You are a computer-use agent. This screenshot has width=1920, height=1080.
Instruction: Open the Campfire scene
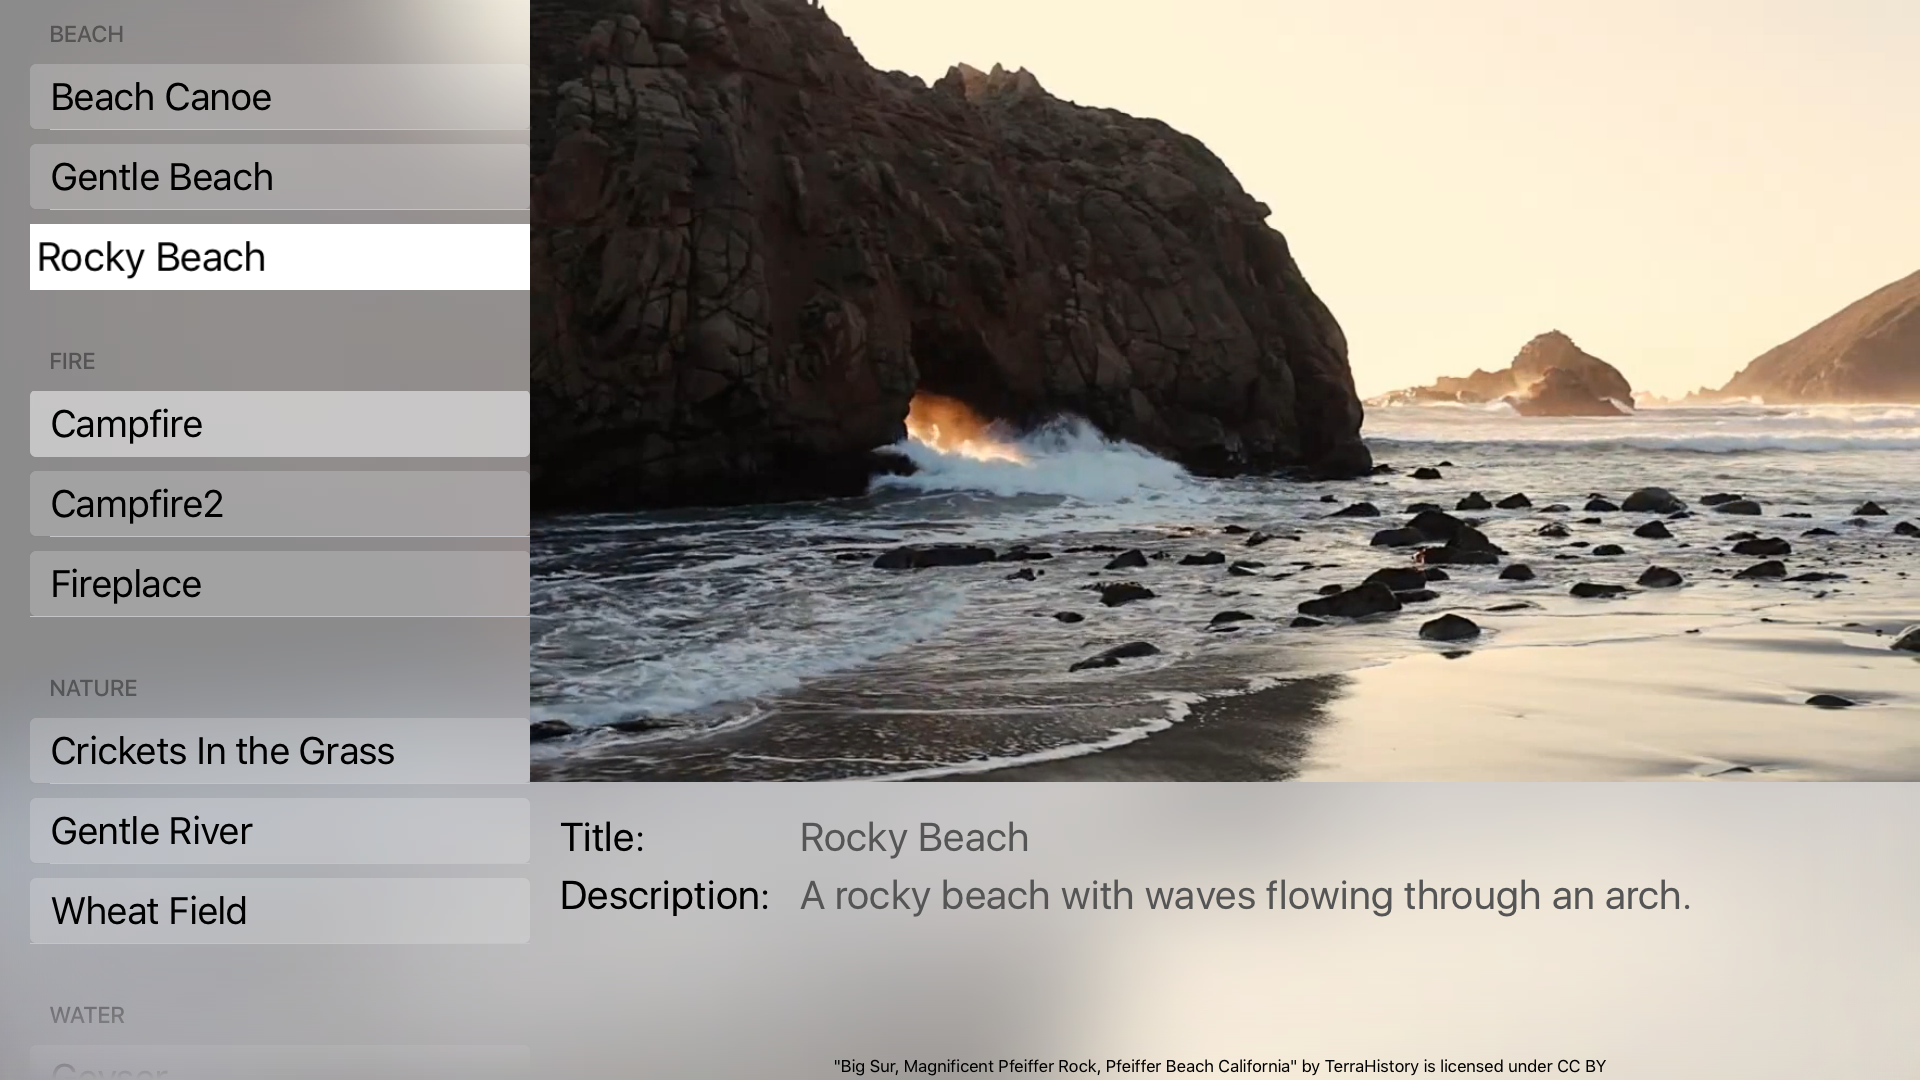(280, 424)
